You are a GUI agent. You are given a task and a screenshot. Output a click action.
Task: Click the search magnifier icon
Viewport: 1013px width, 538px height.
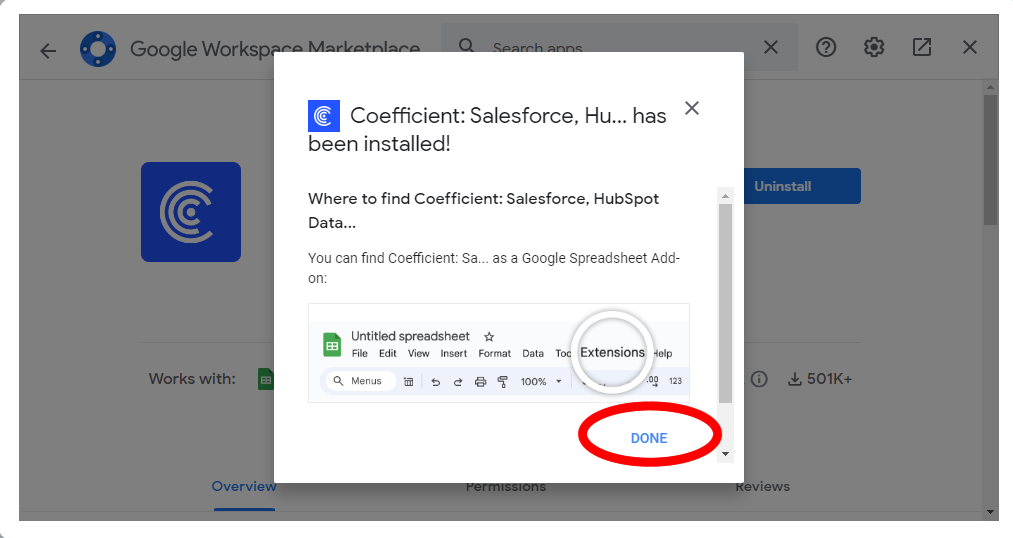point(466,46)
